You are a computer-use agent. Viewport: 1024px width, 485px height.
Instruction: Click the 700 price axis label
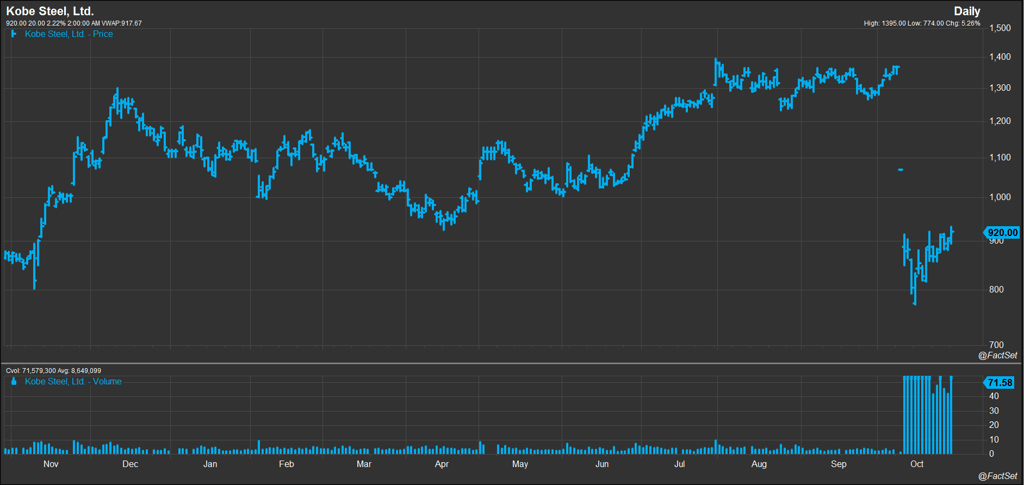coord(997,345)
